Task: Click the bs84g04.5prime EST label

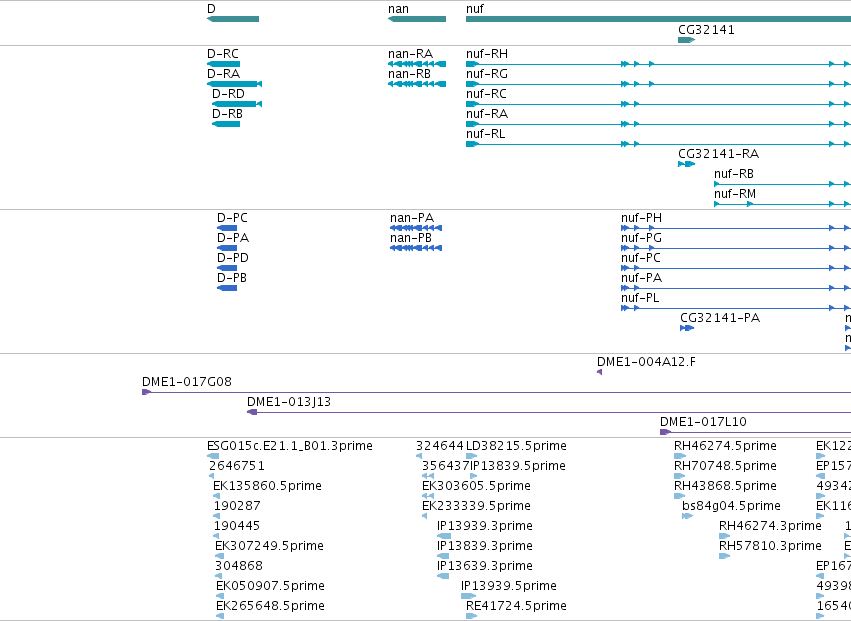Action: pos(731,506)
